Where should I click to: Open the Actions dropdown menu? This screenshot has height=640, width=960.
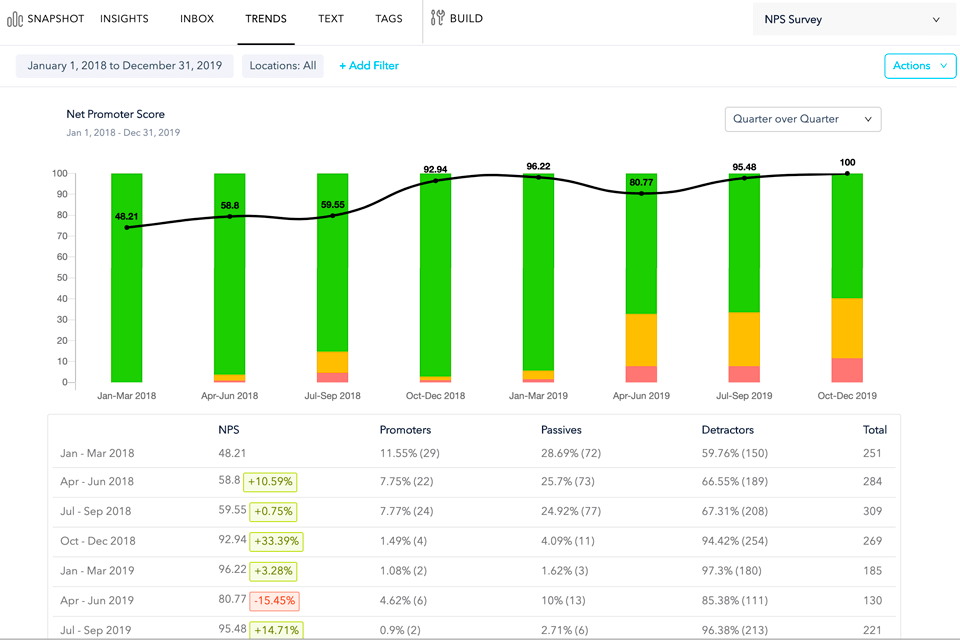pyautogui.click(x=920, y=66)
